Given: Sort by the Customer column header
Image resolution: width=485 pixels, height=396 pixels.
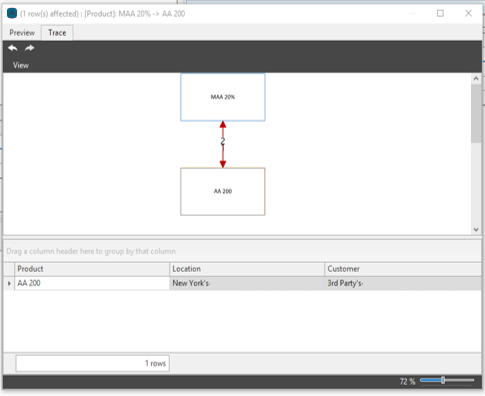Looking at the screenshot, I should click(x=403, y=269).
